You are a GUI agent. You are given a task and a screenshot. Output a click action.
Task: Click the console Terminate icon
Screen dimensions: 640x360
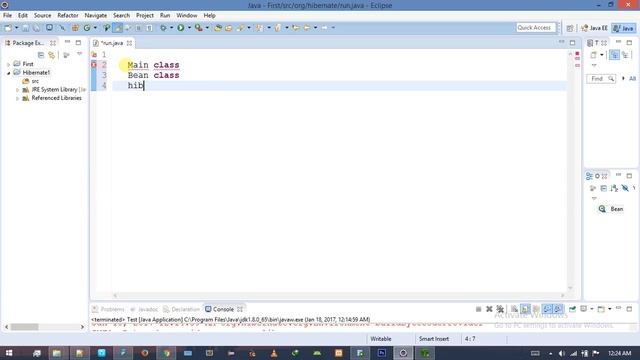(x=478, y=309)
